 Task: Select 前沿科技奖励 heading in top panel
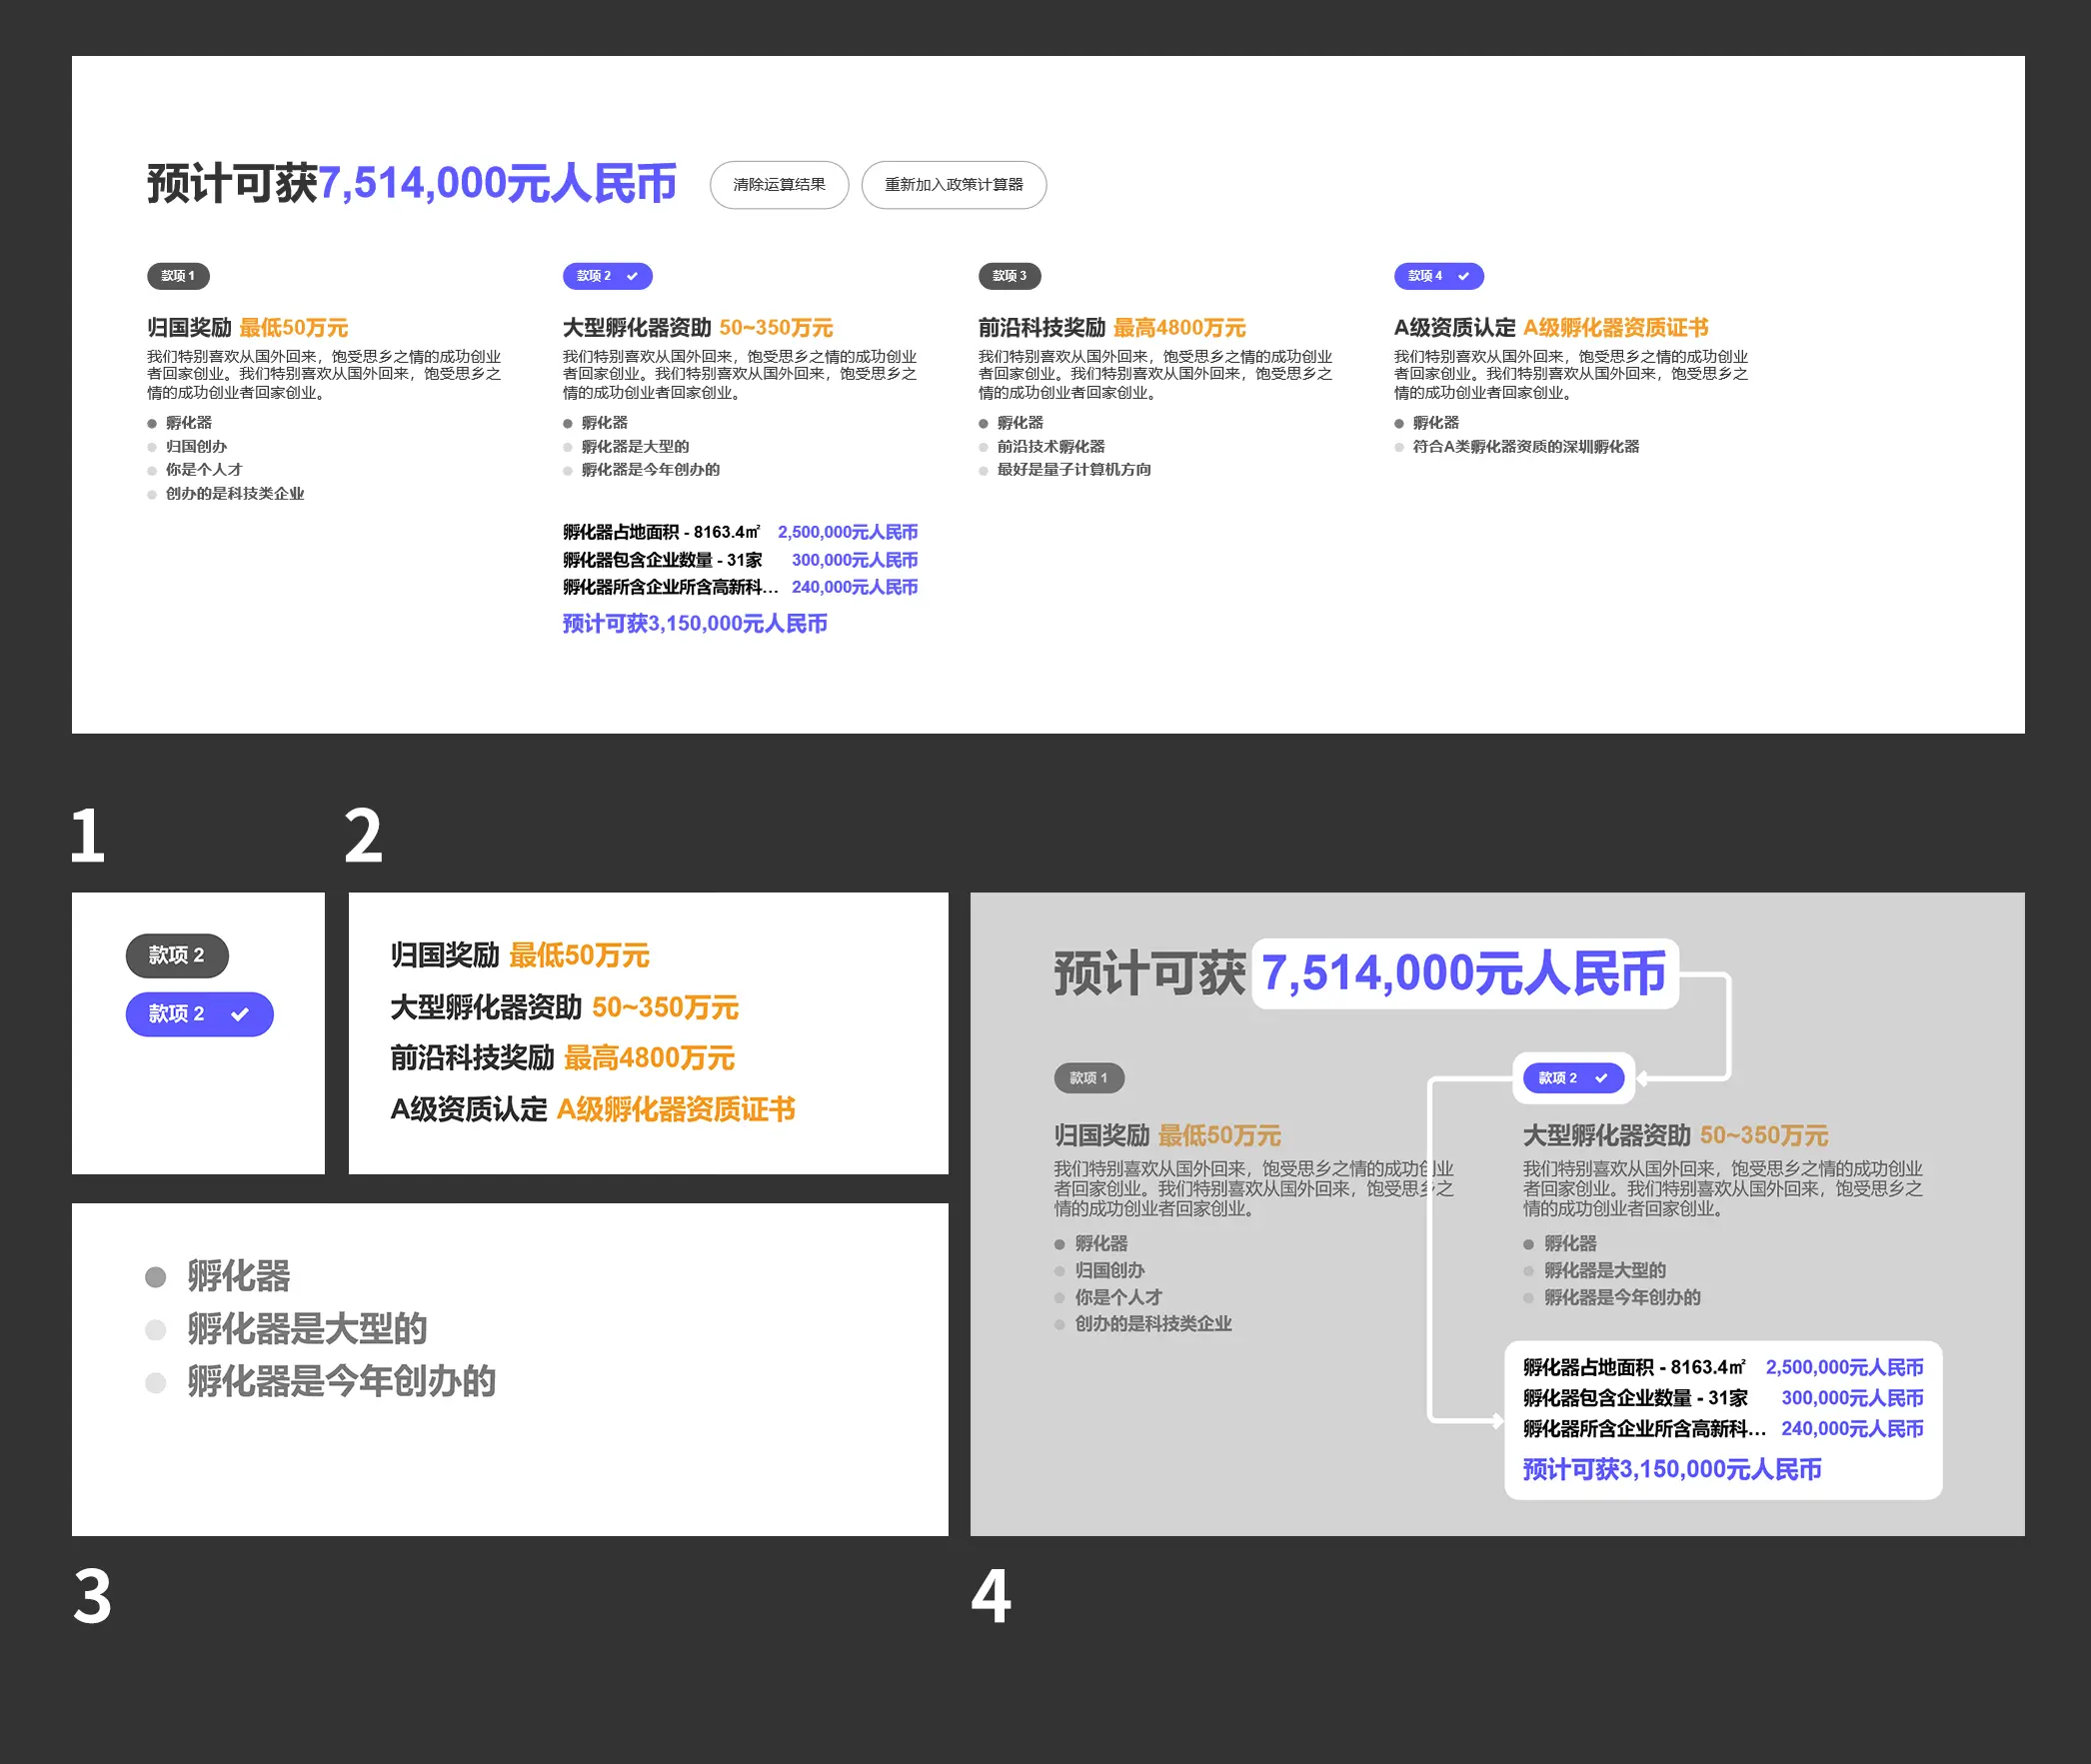click(x=1041, y=328)
